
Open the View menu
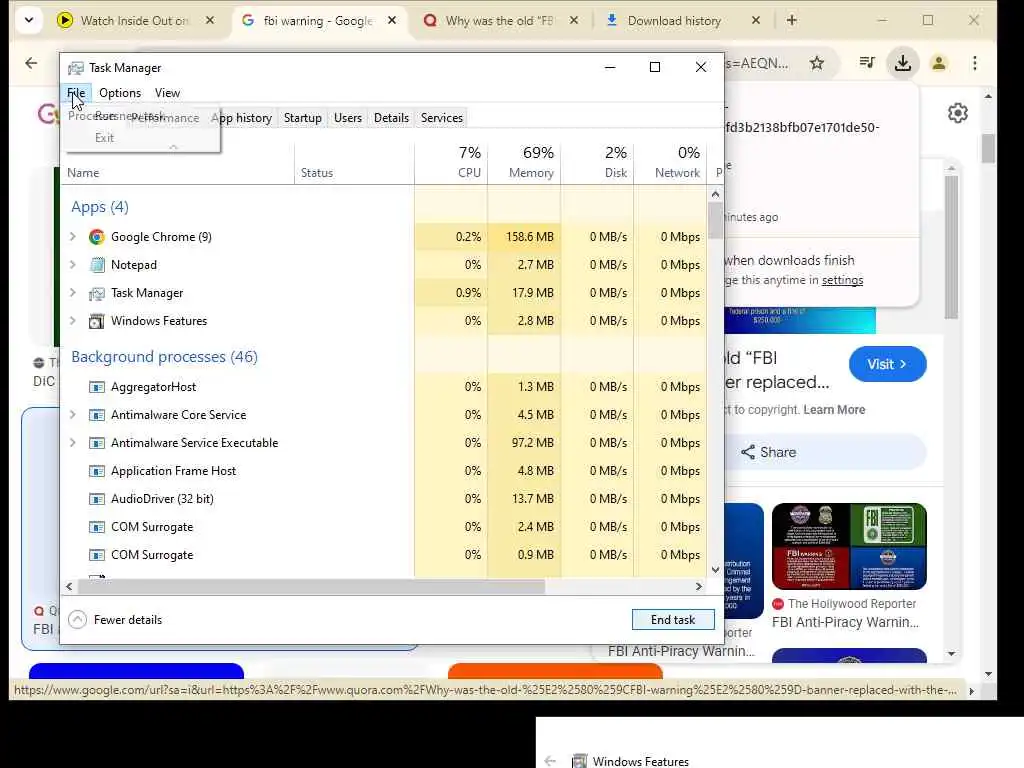point(167,93)
